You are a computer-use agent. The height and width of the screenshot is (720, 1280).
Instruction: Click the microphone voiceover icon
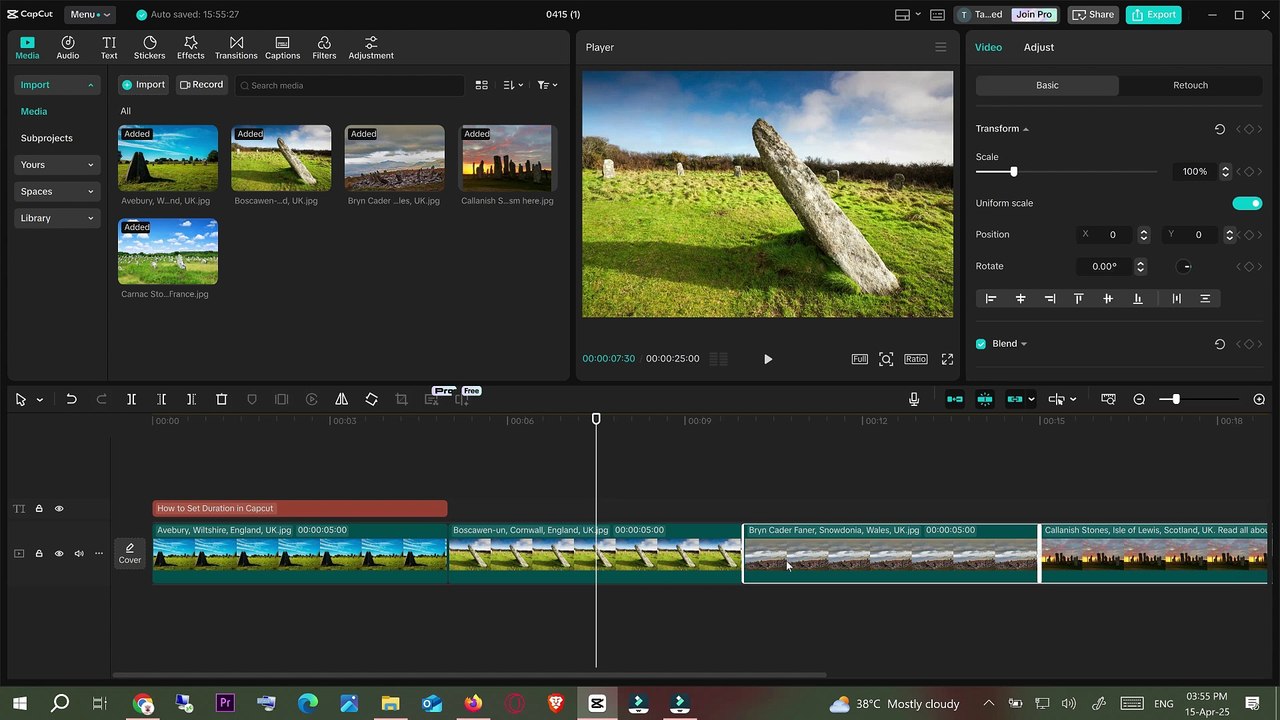click(x=913, y=399)
